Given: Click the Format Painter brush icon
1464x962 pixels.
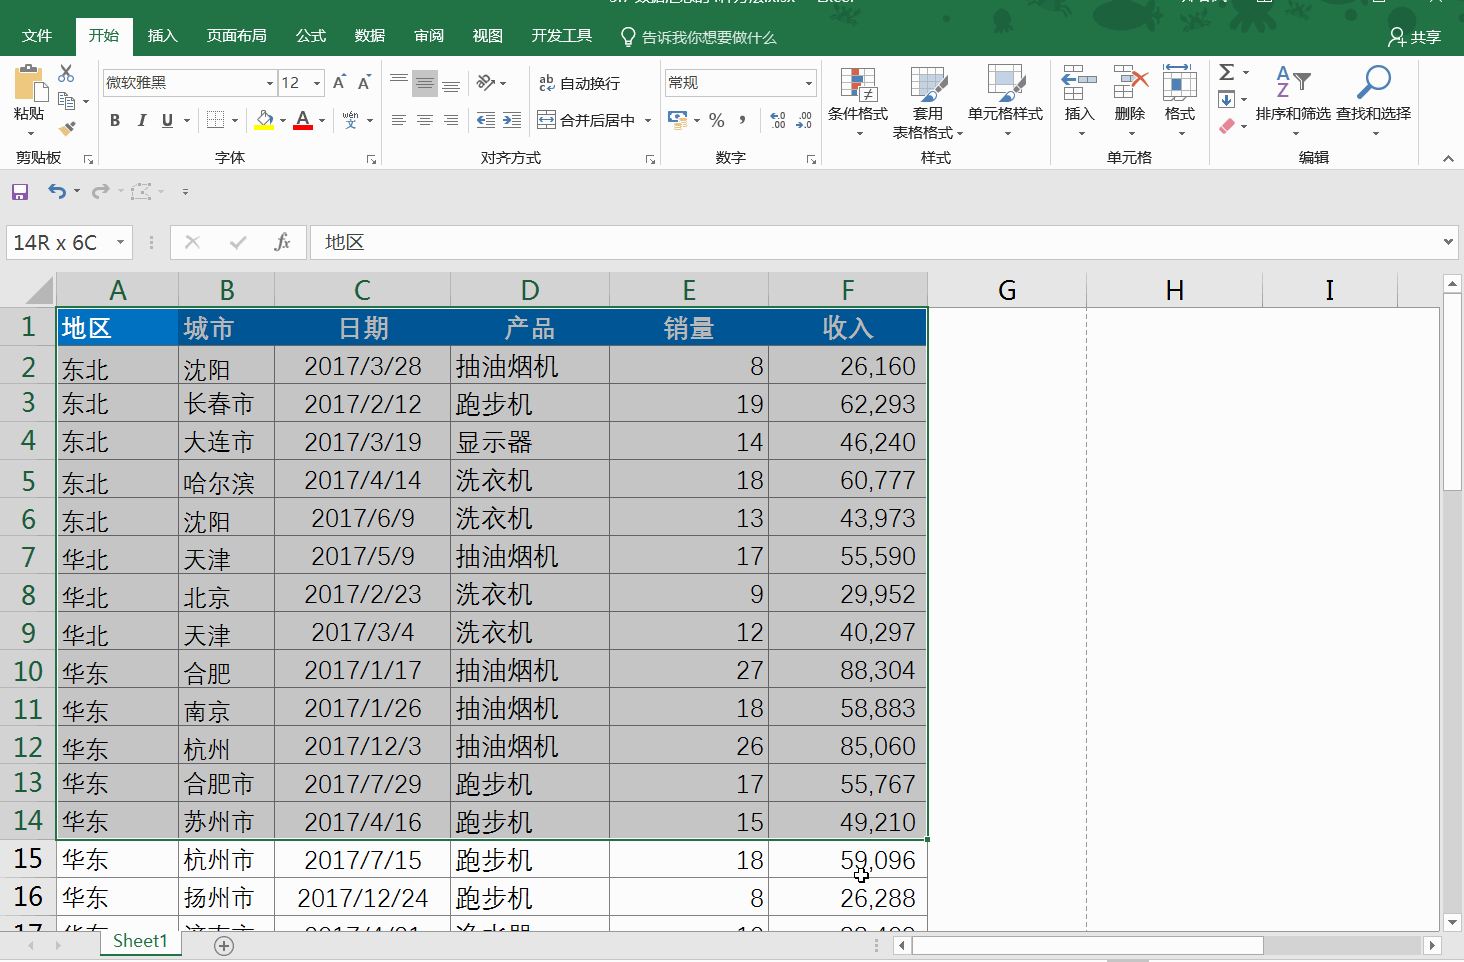Looking at the screenshot, I should (x=67, y=128).
